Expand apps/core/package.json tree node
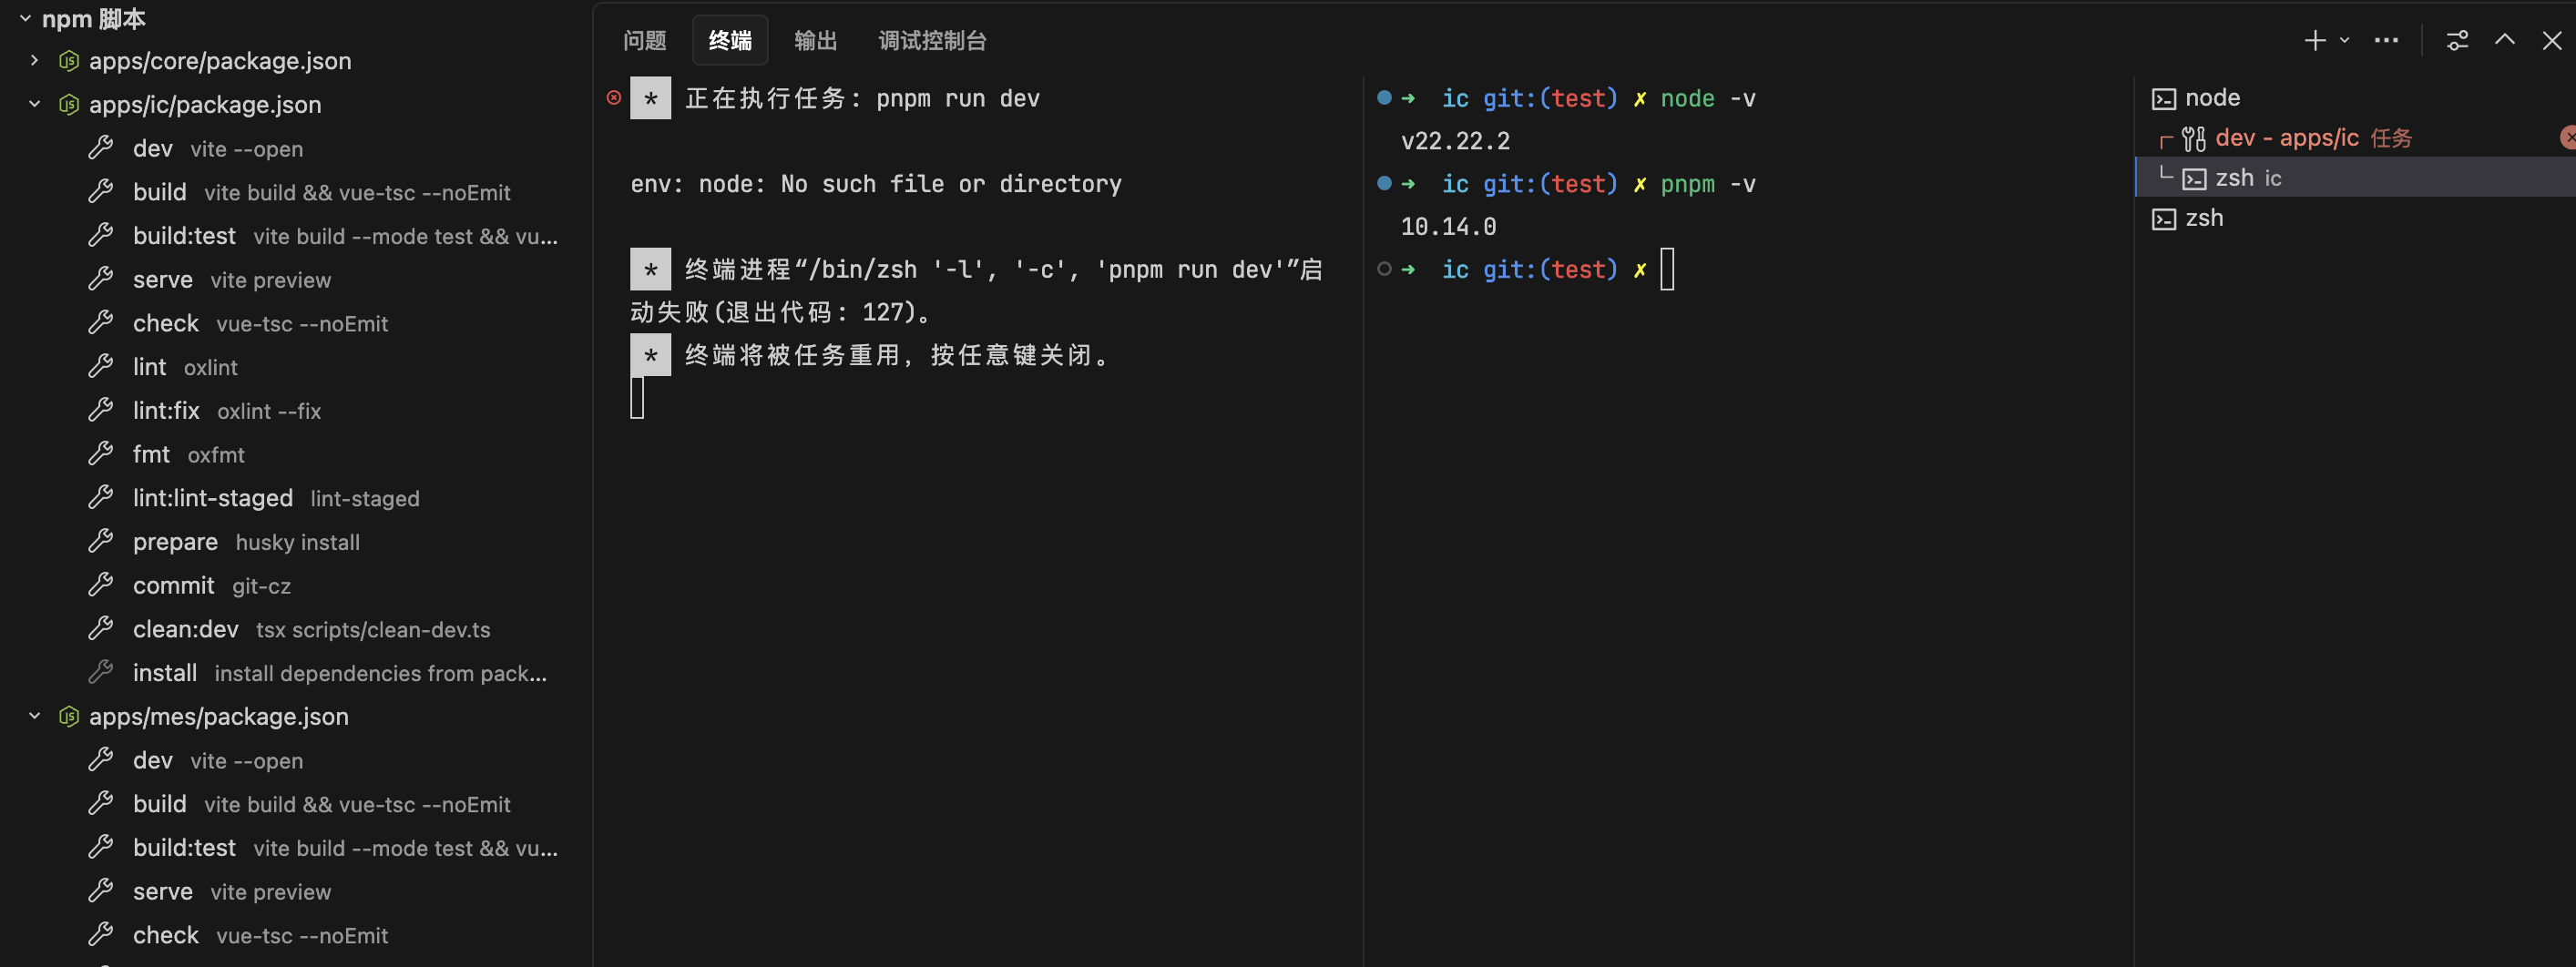Screen dimensions: 2576x967 (34, 60)
